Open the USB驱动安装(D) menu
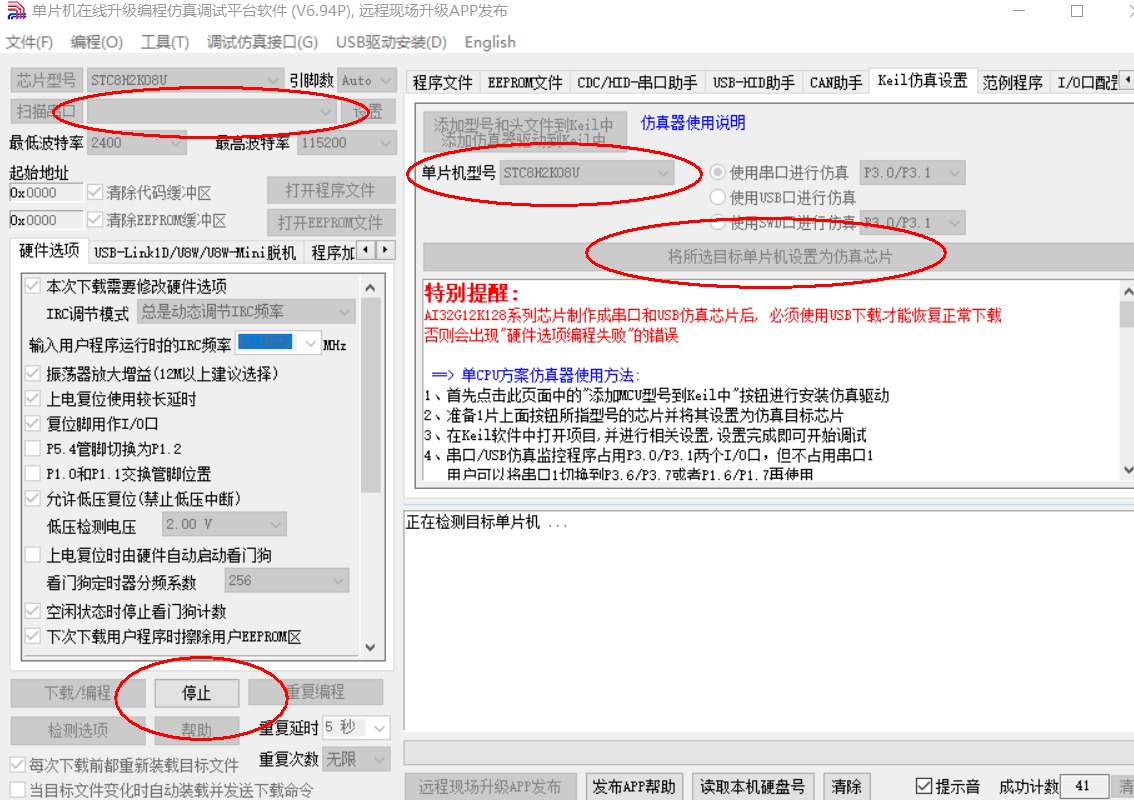Screen dimensions: 1134x800 click(391, 42)
